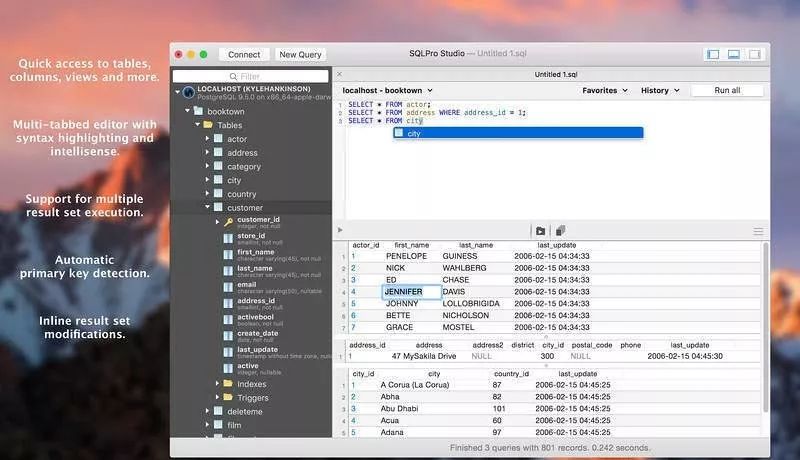
Task: Click the address_id column icon
Action: tap(228, 303)
